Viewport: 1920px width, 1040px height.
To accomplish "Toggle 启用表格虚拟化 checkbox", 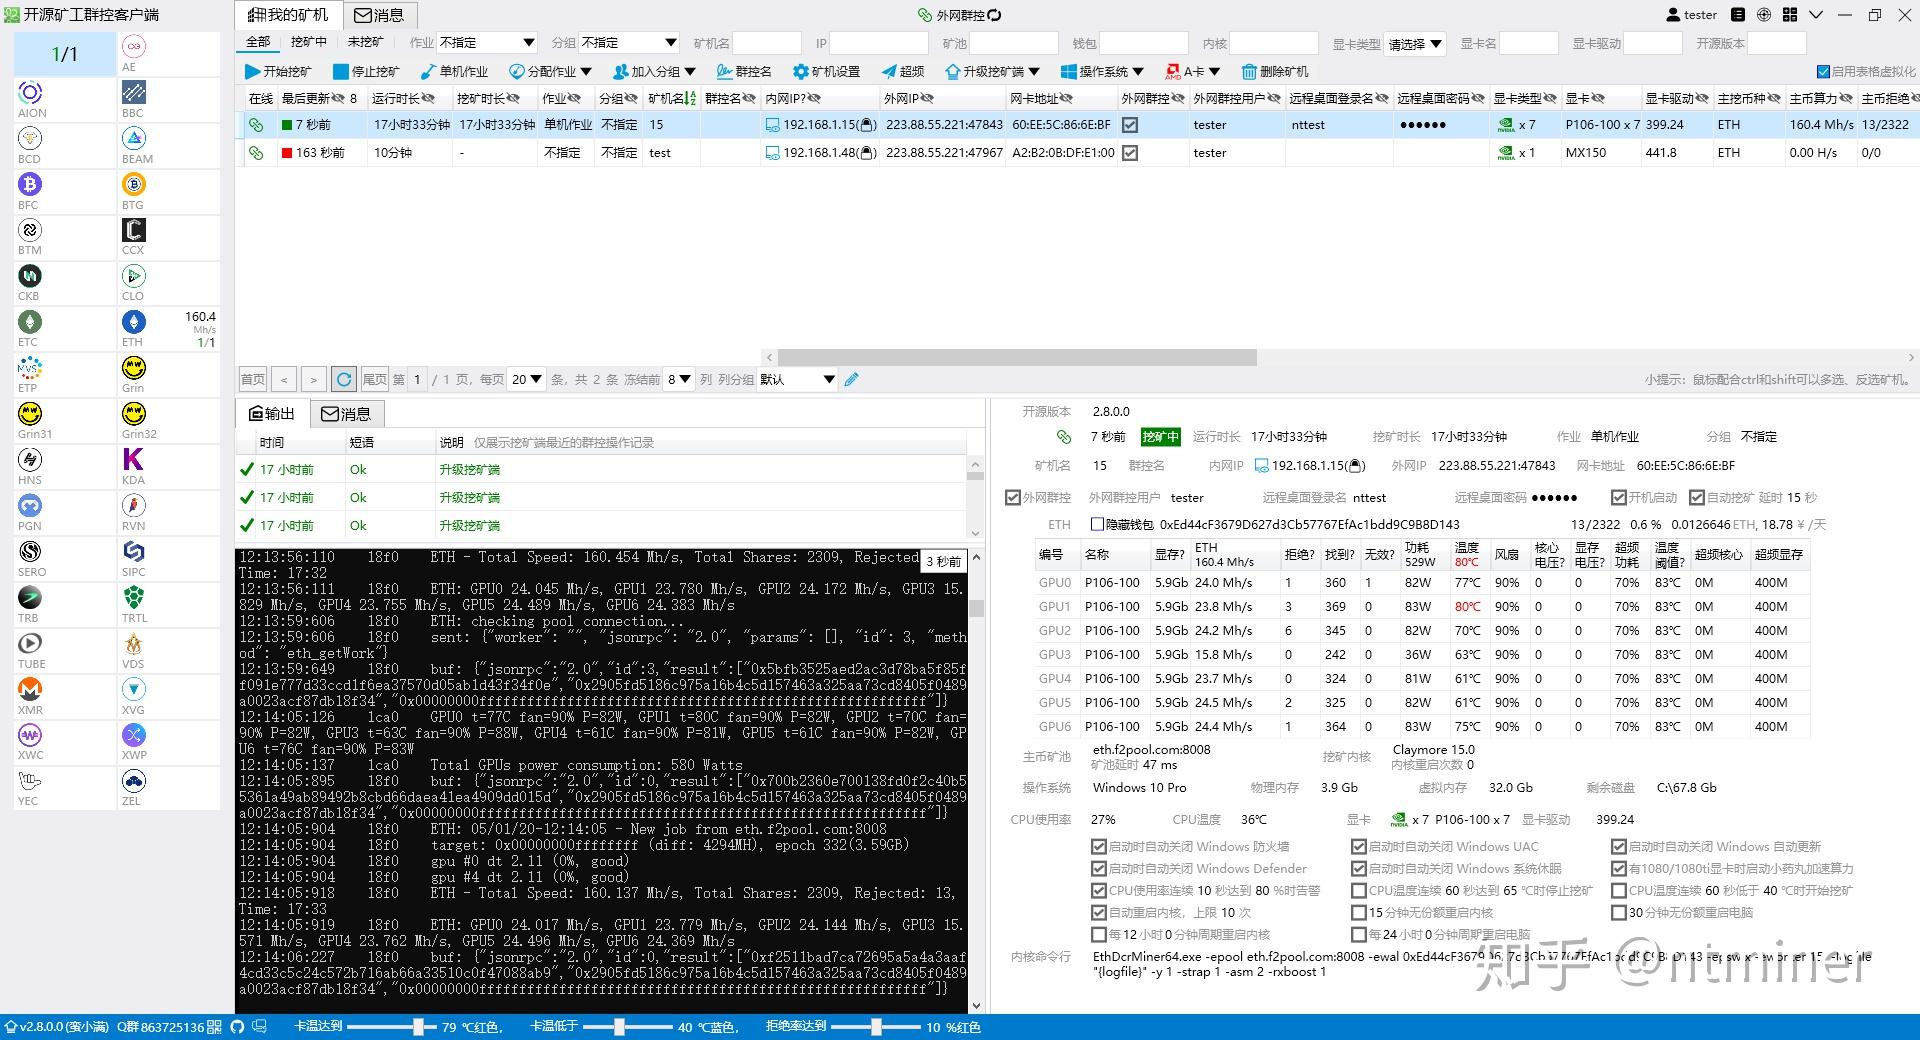I will pyautogui.click(x=1823, y=72).
